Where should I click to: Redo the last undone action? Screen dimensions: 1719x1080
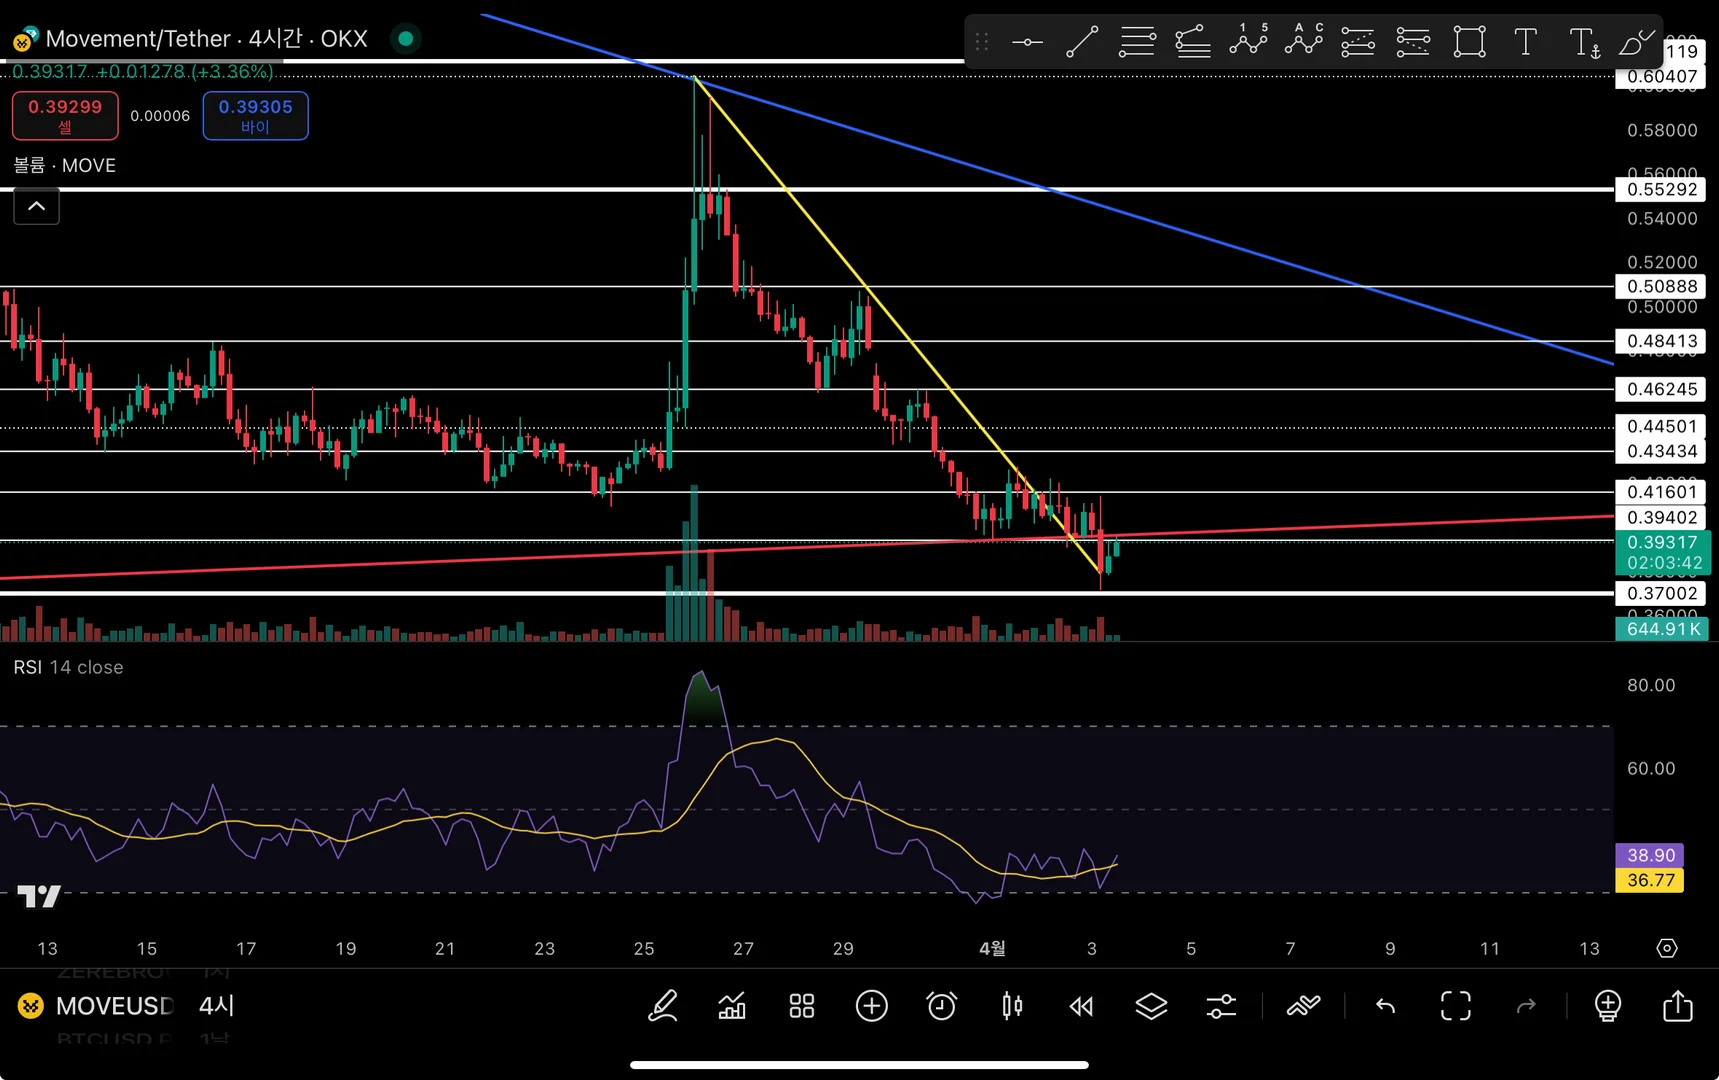point(1526,1006)
